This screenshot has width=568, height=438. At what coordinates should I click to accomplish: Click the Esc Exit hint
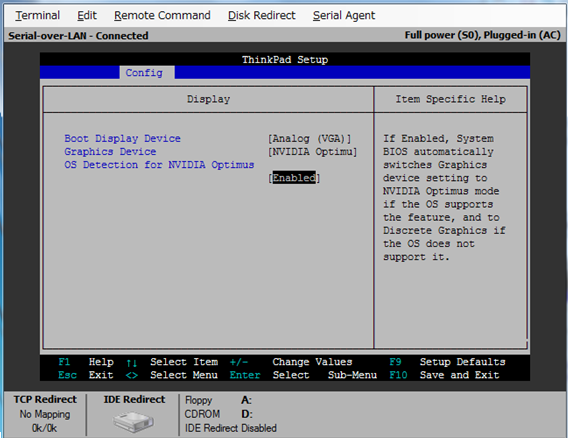pyautogui.click(x=86, y=375)
